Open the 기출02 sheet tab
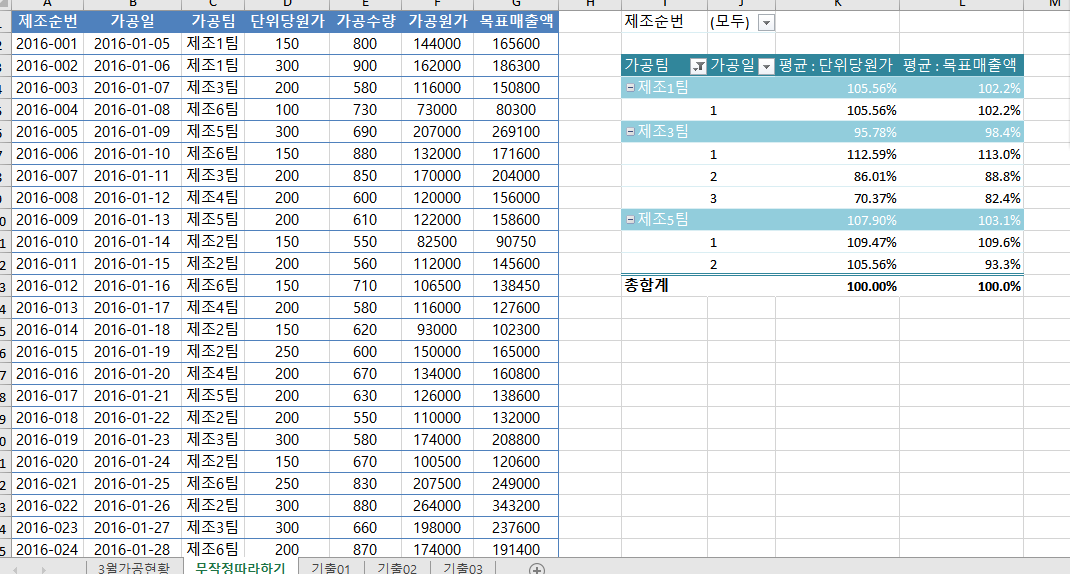1070x574 pixels. [x=396, y=568]
